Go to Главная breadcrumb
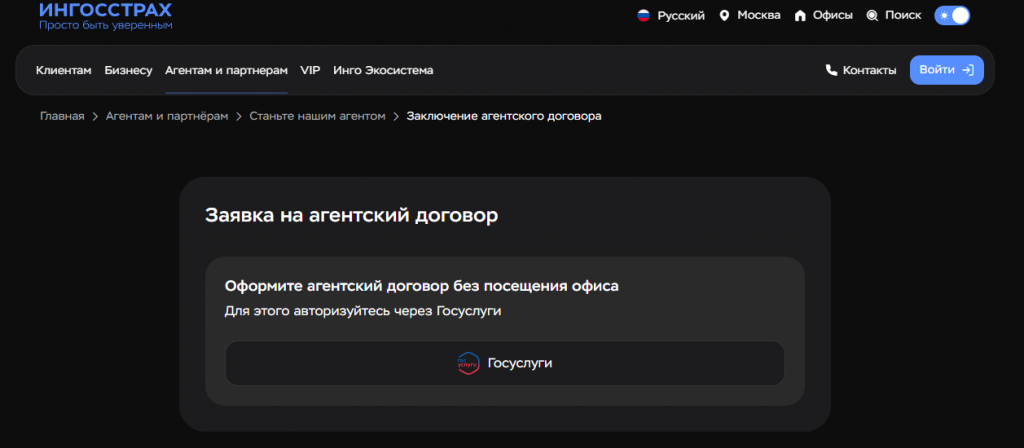This screenshot has width=1024, height=448. coord(62,116)
